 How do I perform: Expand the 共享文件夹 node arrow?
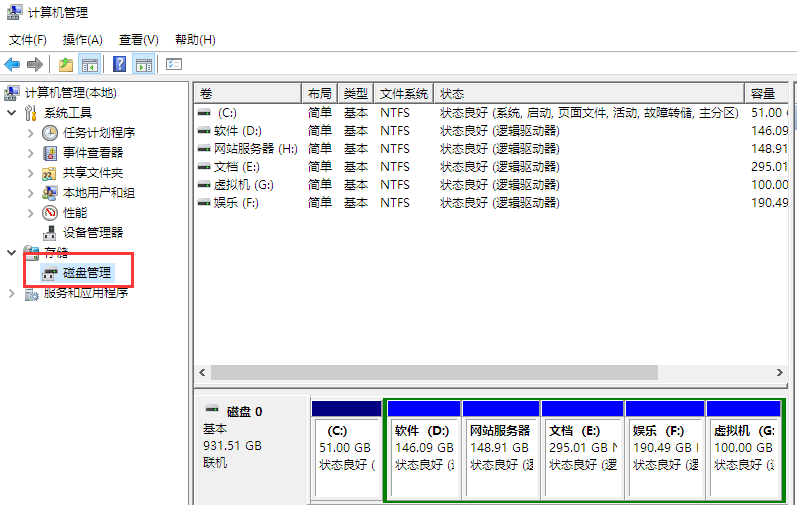pyautogui.click(x=30, y=173)
